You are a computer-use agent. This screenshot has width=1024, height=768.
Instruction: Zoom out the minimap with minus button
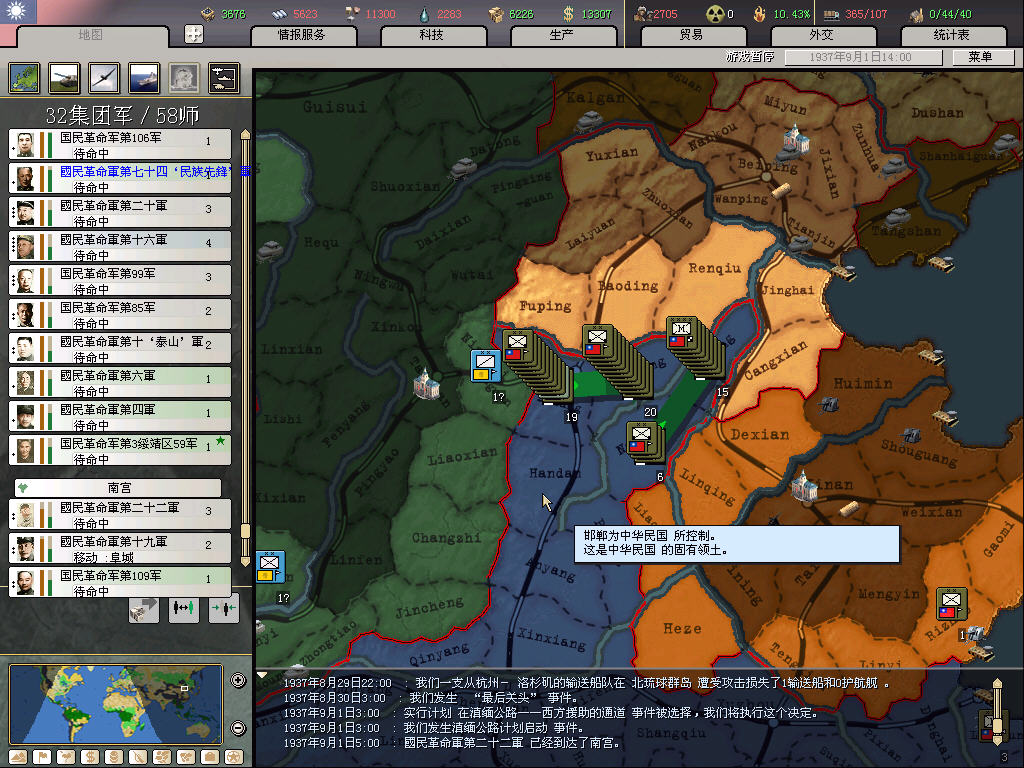238,728
